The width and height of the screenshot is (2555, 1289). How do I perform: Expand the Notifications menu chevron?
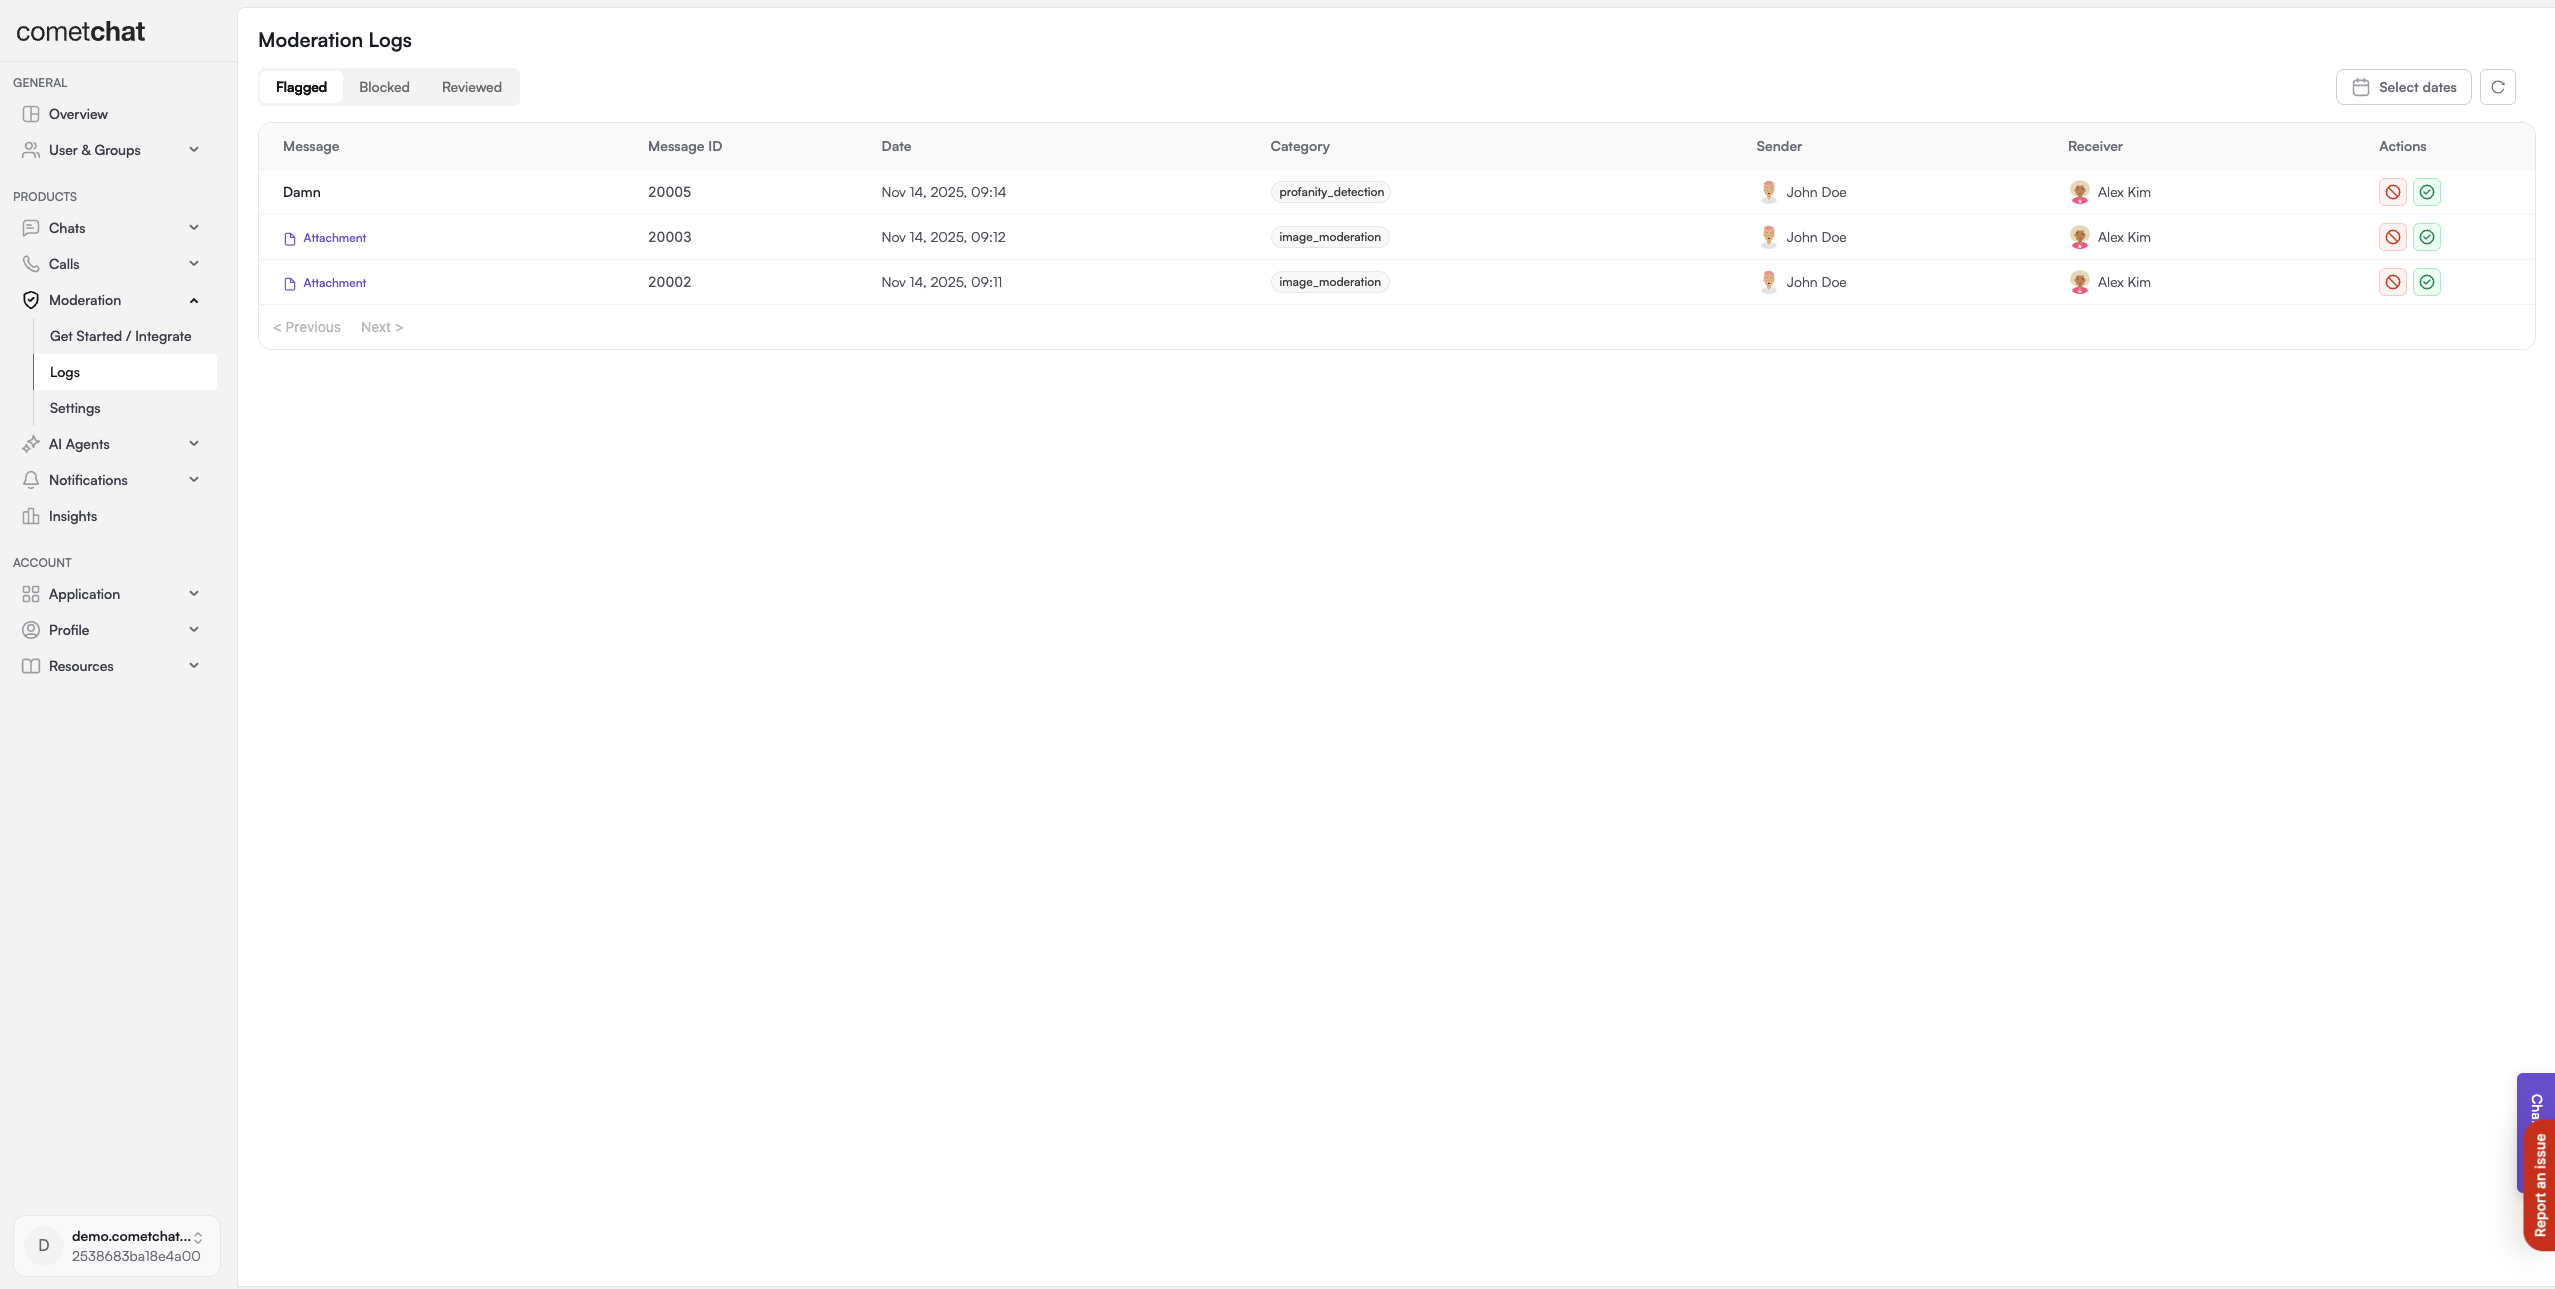(x=194, y=480)
